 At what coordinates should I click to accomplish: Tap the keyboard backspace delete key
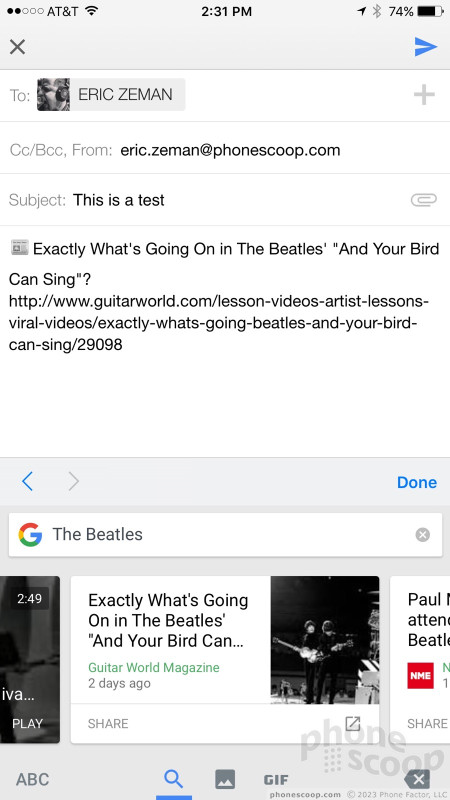coord(417,779)
